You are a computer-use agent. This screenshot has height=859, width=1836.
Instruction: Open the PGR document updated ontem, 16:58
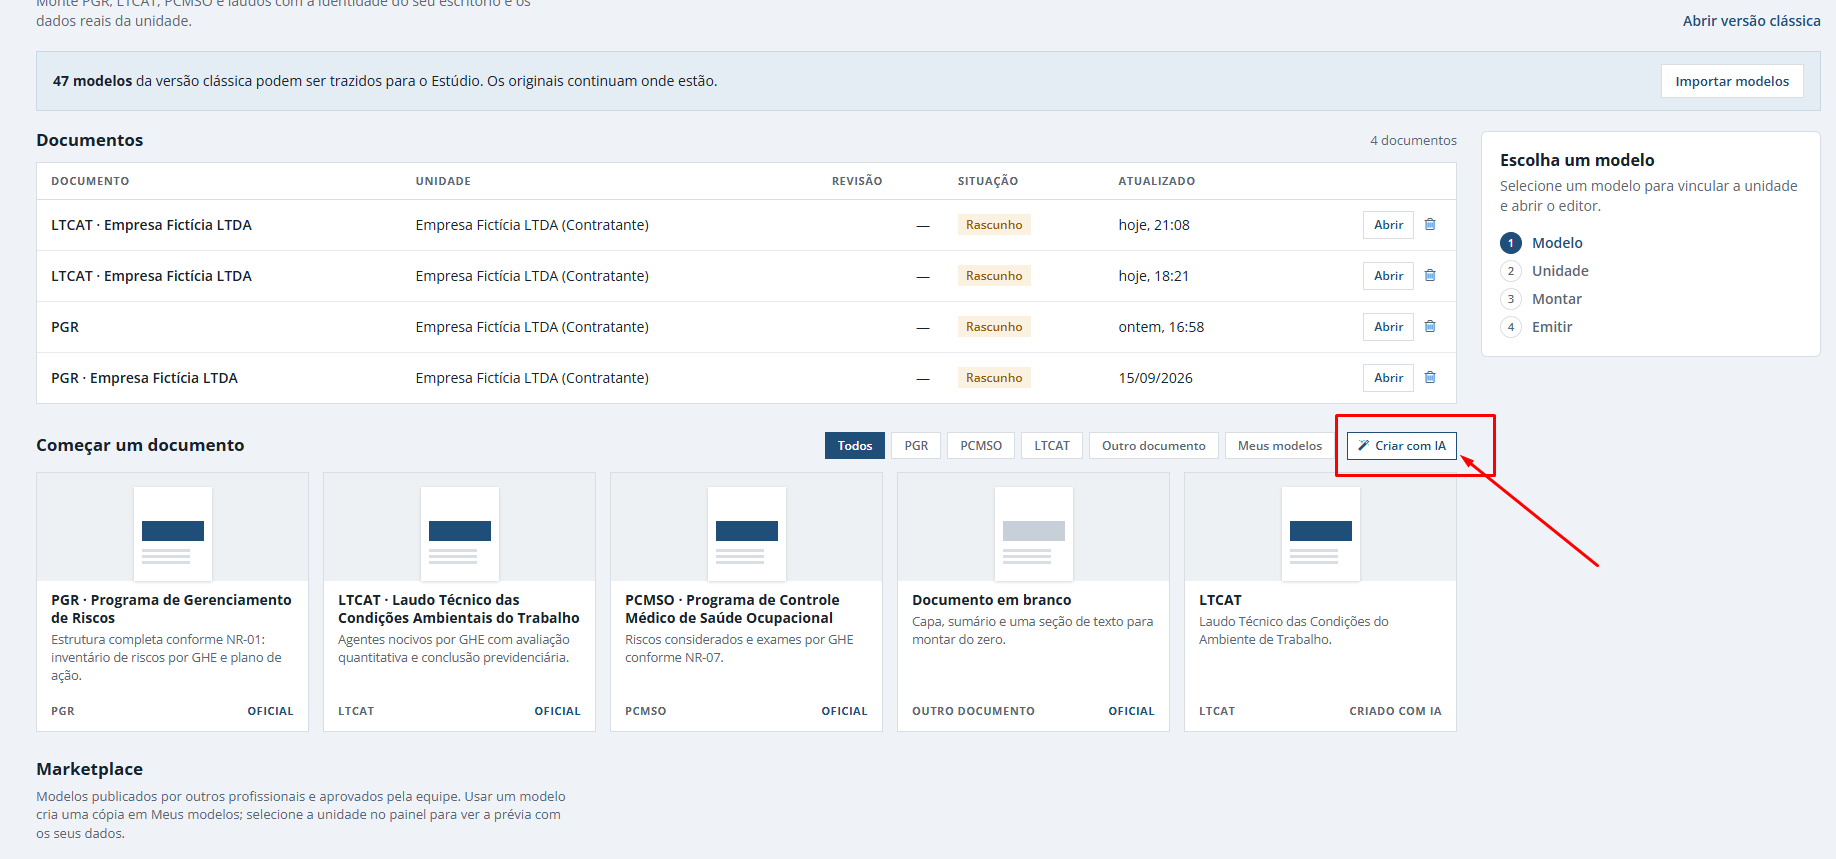[x=1388, y=327]
